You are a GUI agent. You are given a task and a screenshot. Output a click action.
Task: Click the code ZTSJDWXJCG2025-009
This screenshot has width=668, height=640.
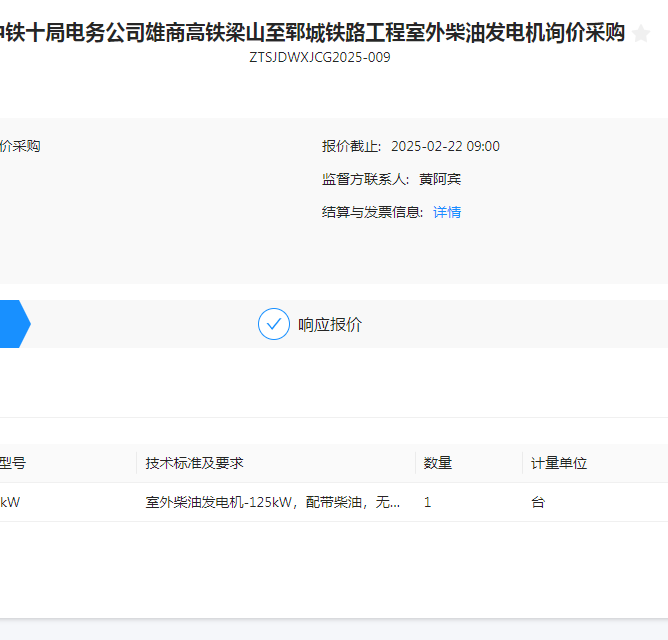click(x=320, y=57)
